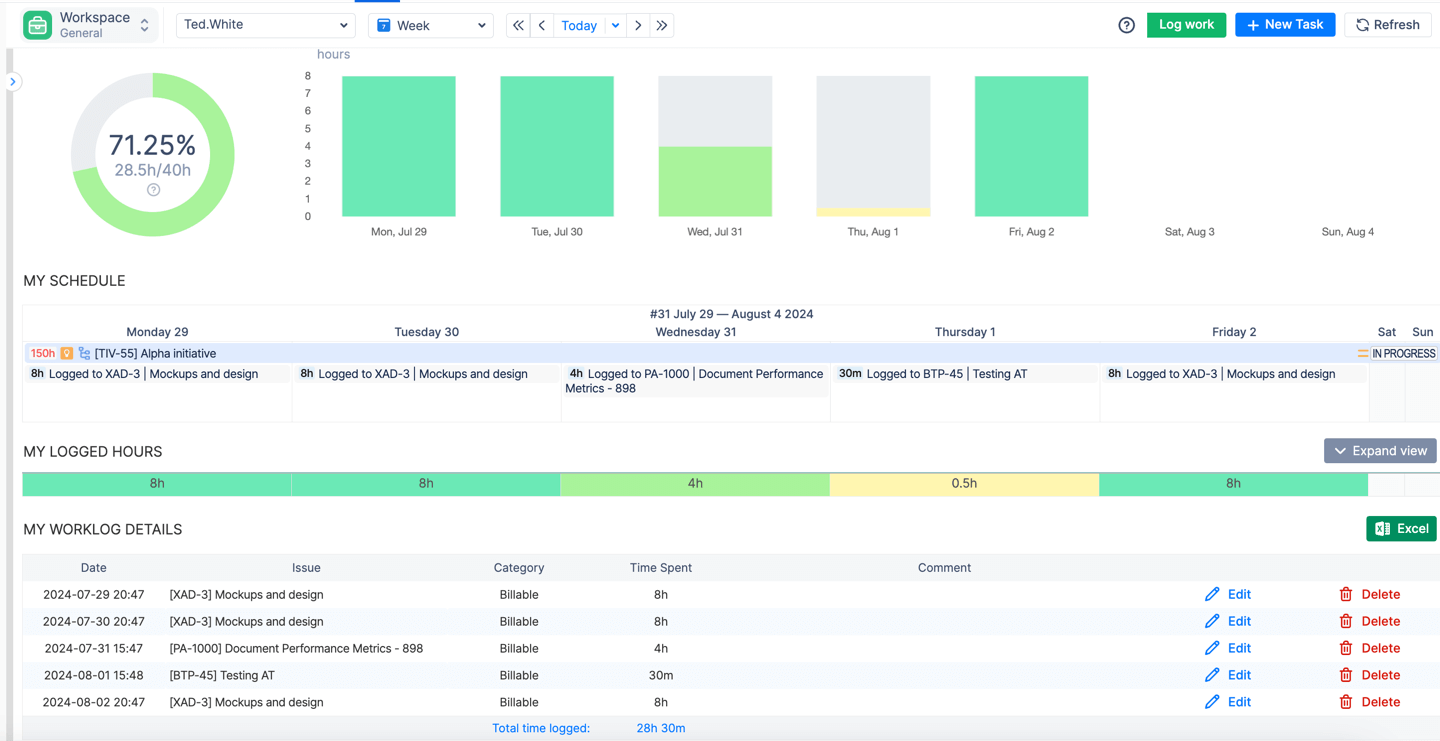1440x741 pixels.
Task: Go to previous week with left arrow
Action: [x=542, y=25]
